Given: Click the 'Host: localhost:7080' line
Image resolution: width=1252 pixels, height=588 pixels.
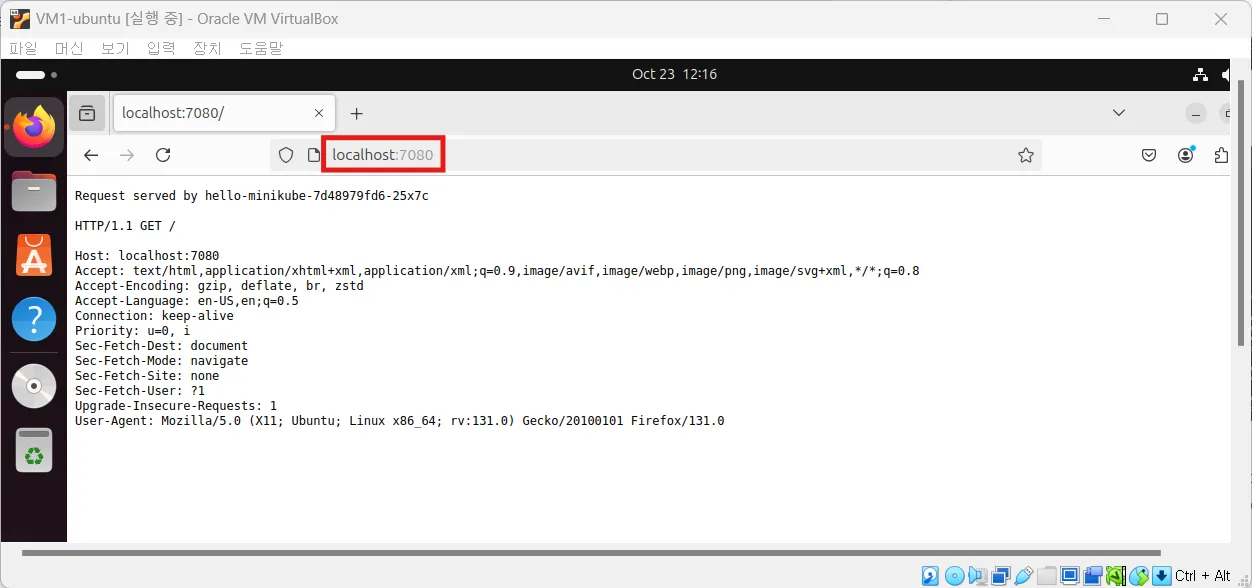Looking at the screenshot, I should pos(147,256).
